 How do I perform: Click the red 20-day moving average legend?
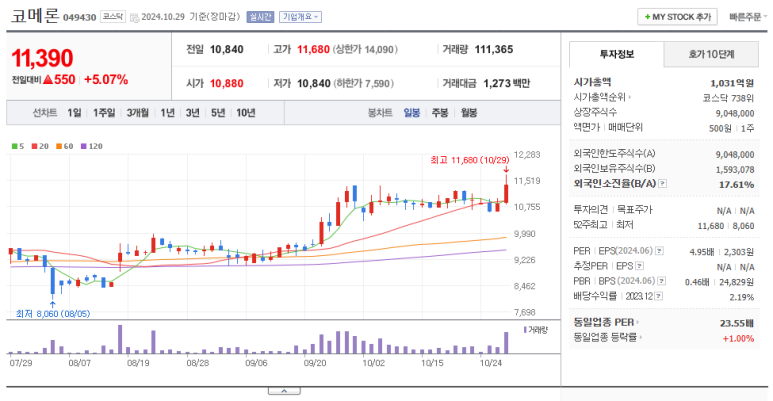coord(40,146)
